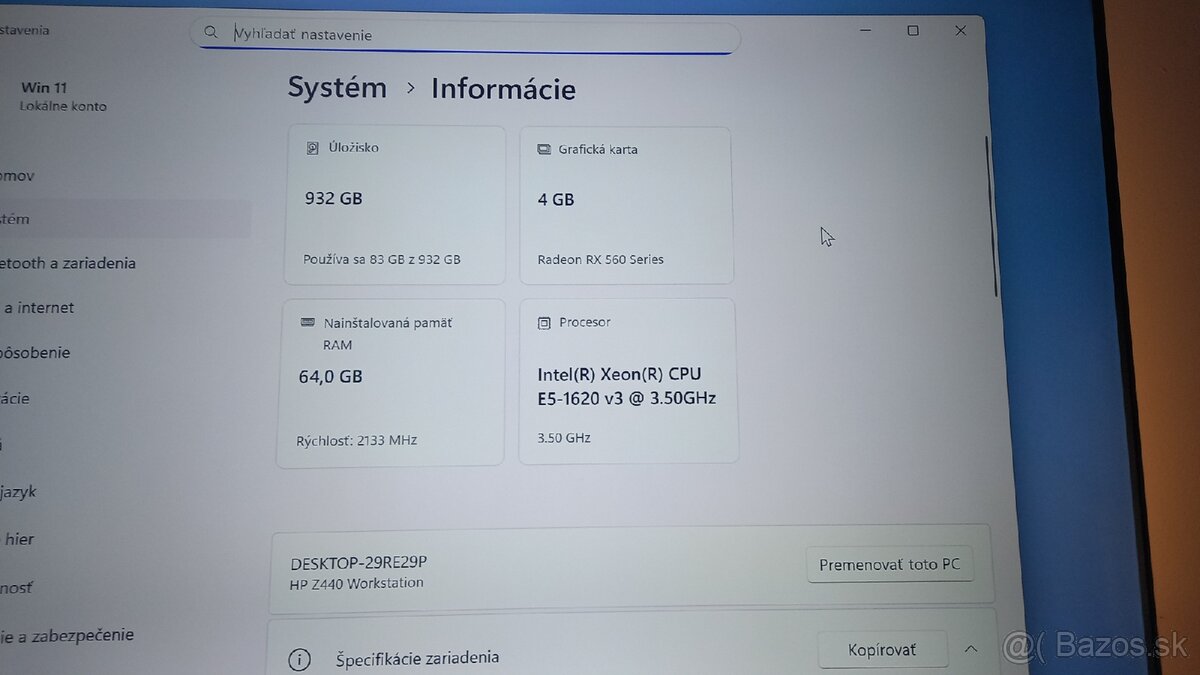Click the Premenovať toto PC button
The width and height of the screenshot is (1200, 675).
tap(890, 563)
